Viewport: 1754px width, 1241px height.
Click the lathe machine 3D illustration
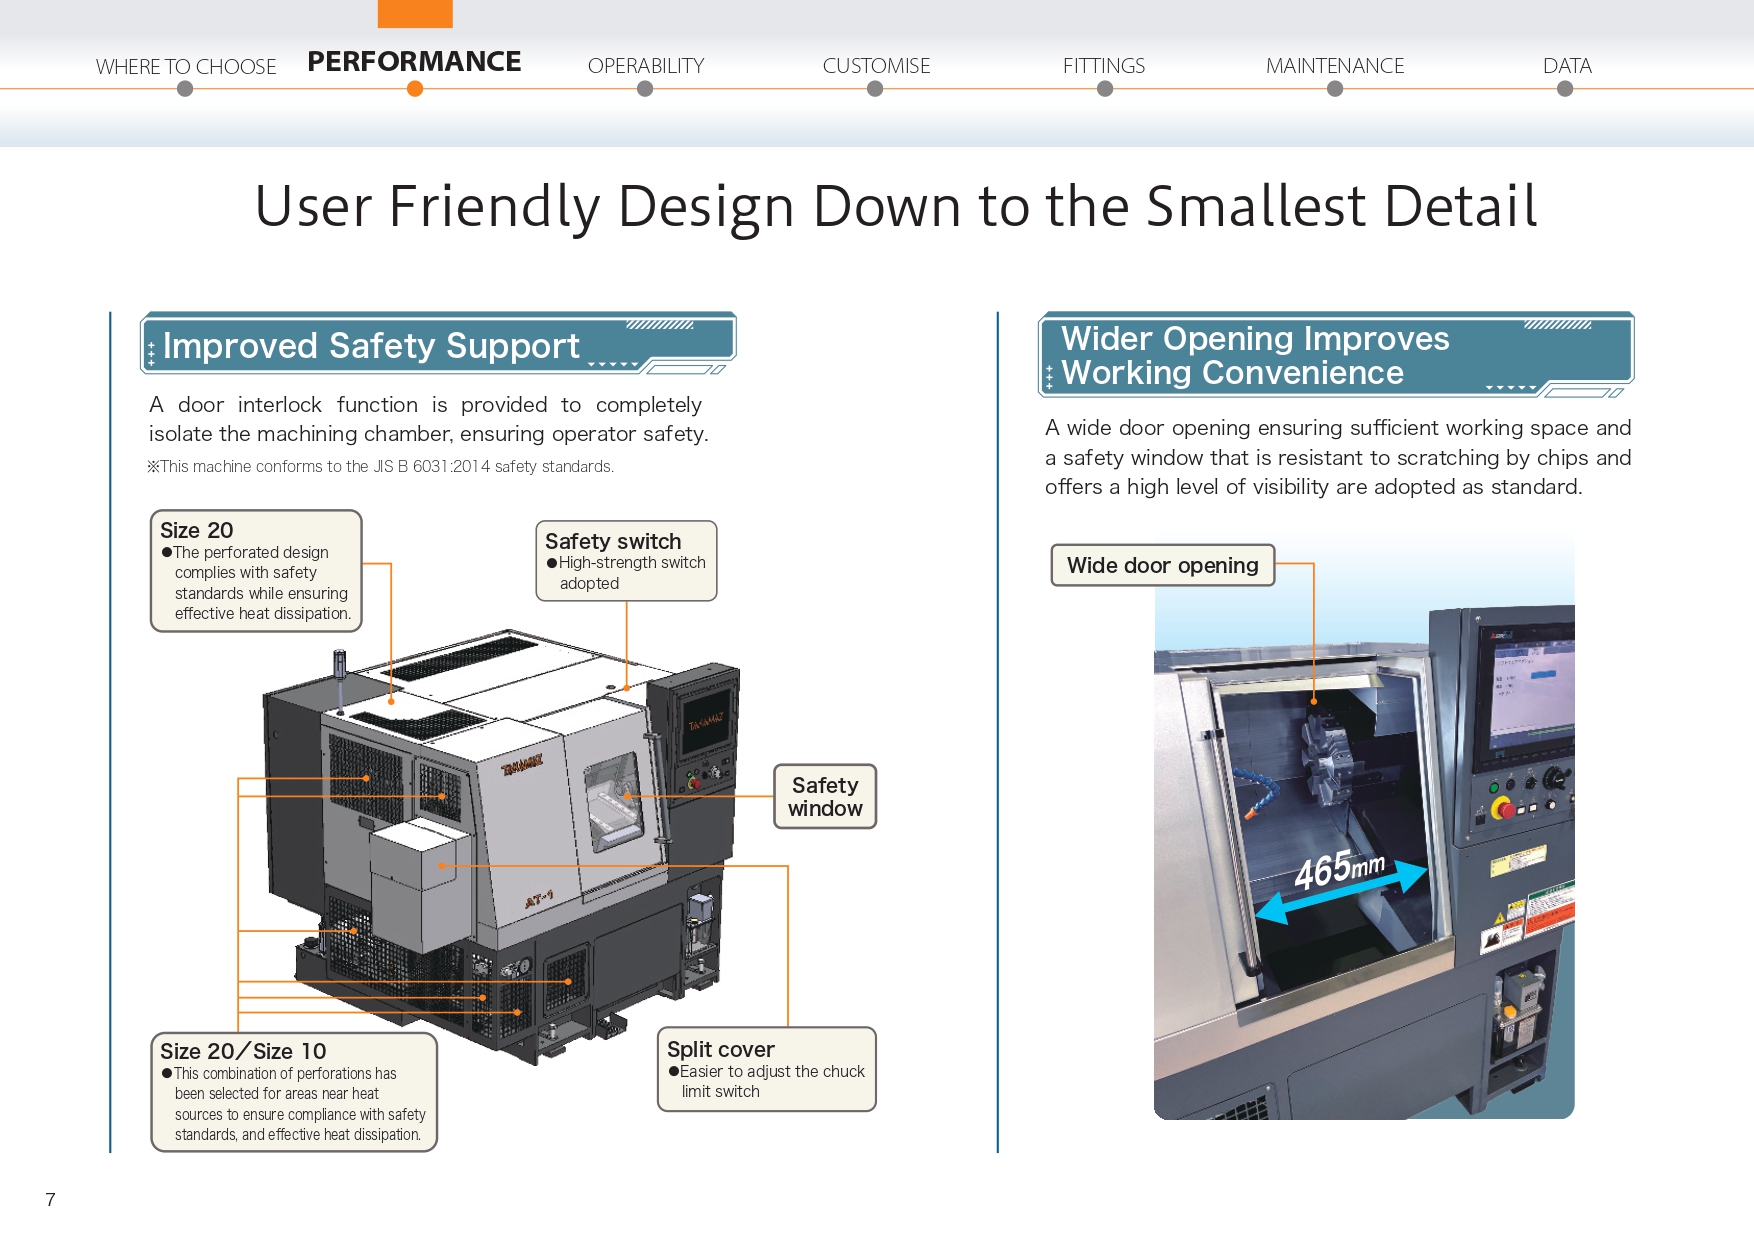(500, 845)
